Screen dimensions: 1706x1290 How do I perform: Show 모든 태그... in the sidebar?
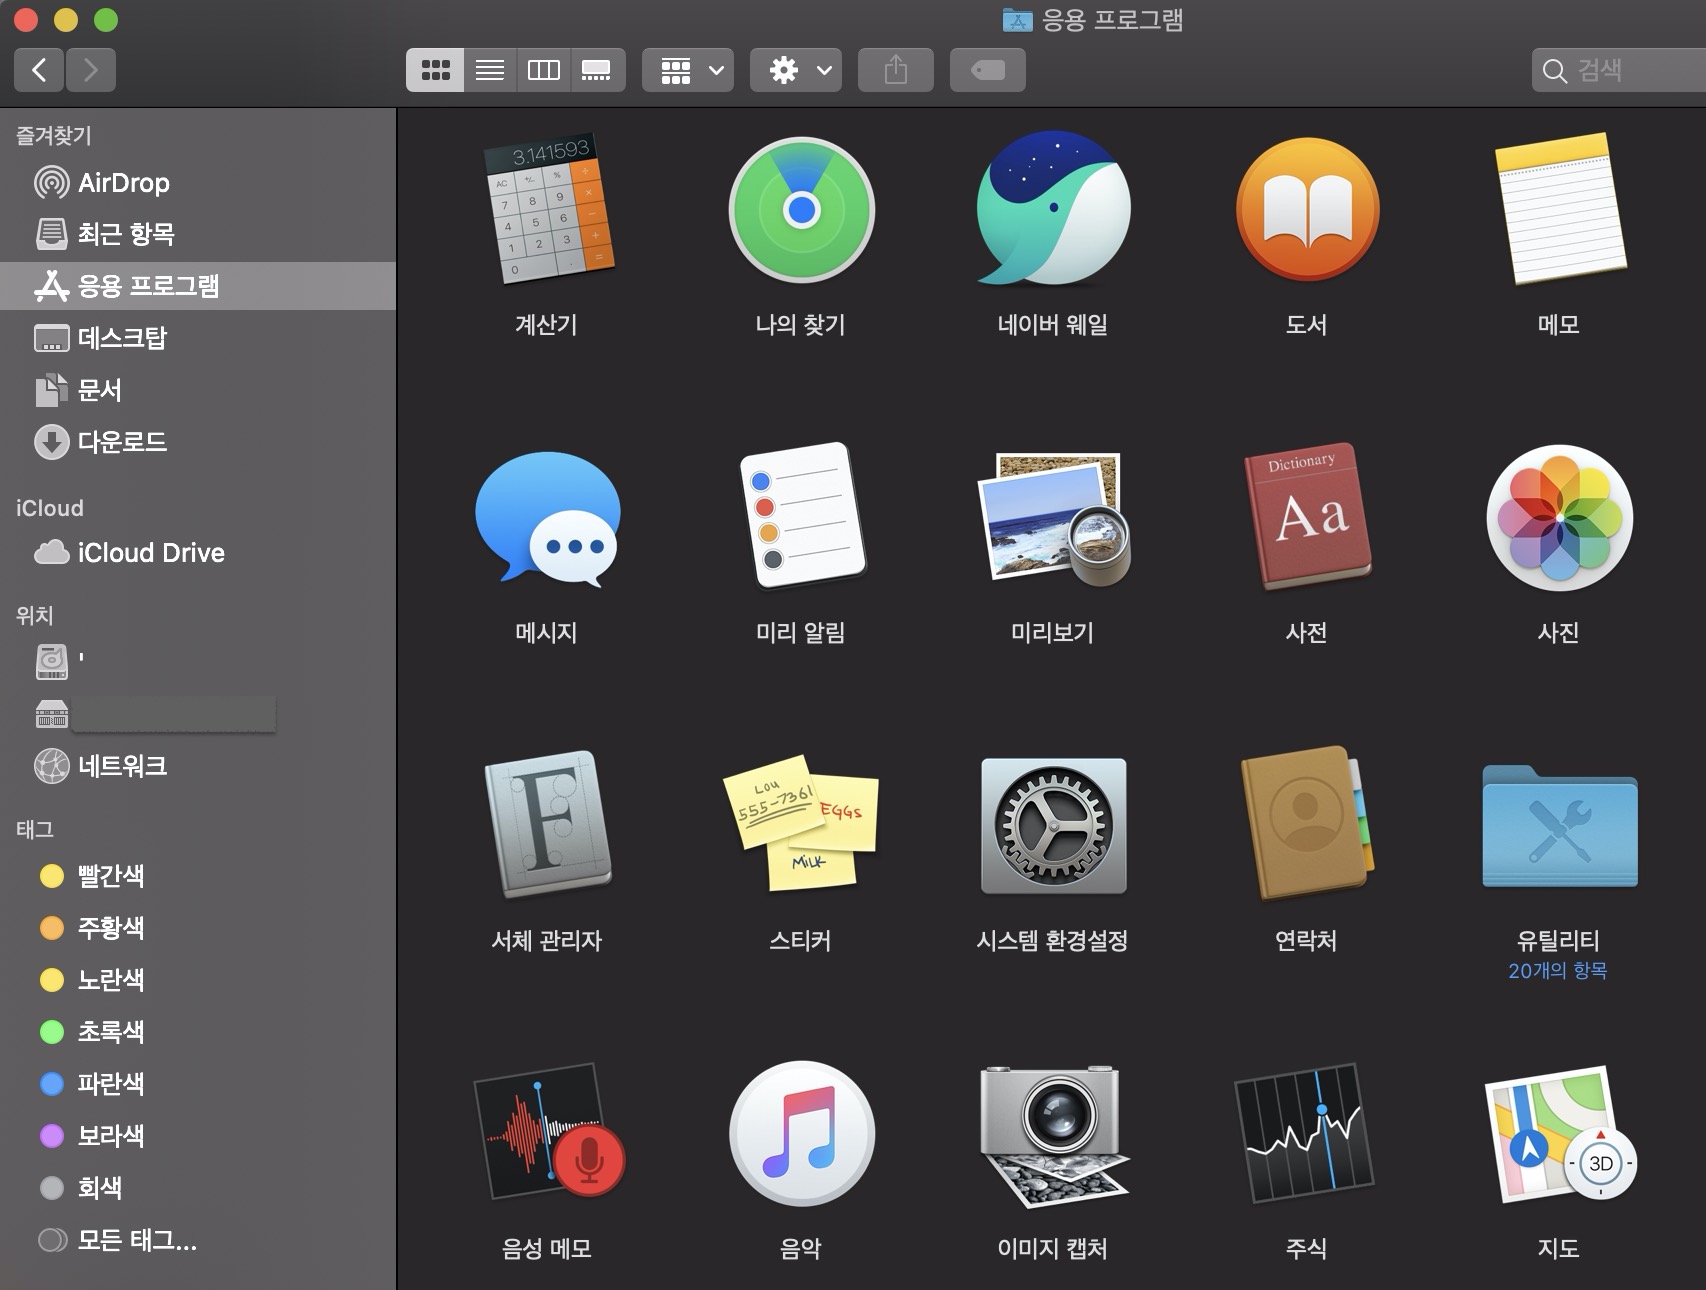(198, 1240)
